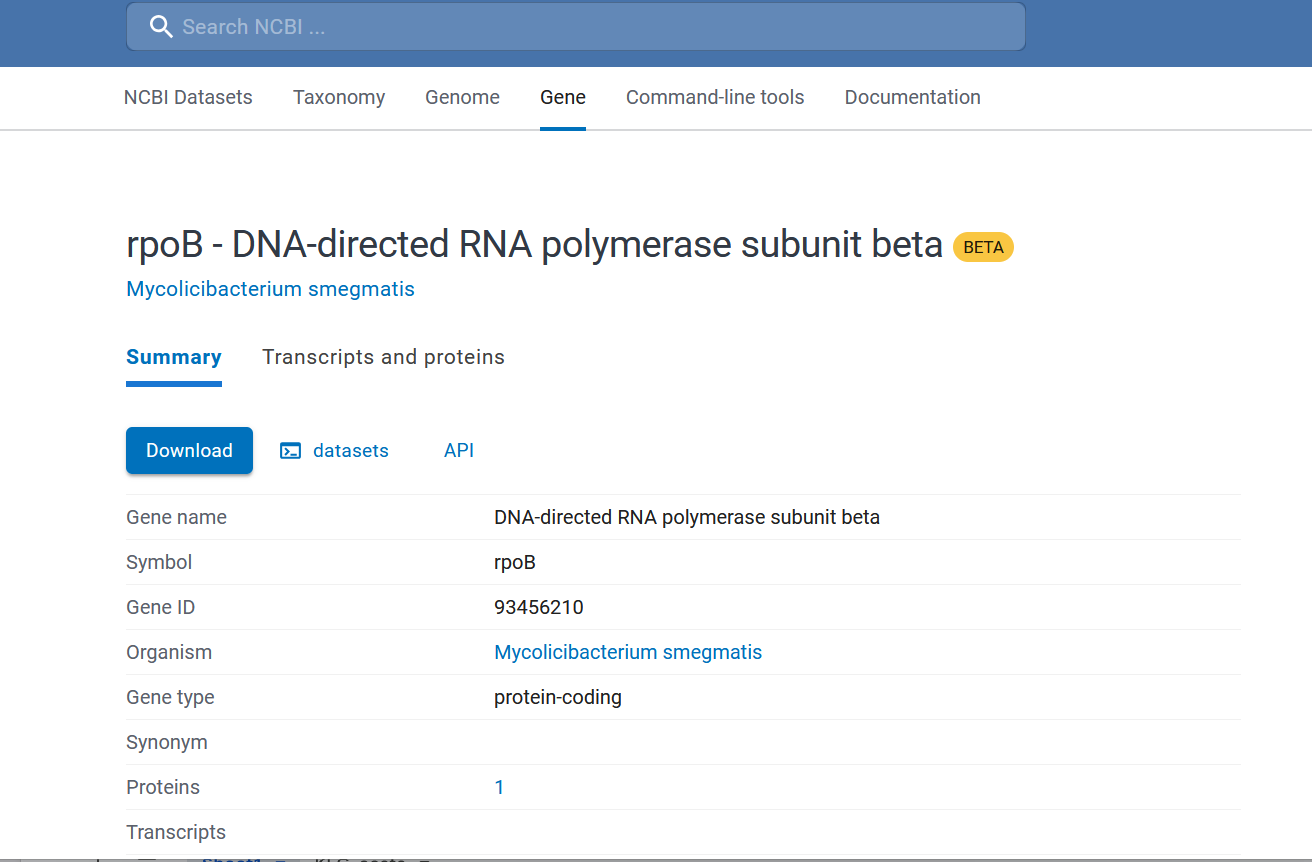Click the Gene type row label
This screenshot has width=1312, height=862.
pos(170,697)
